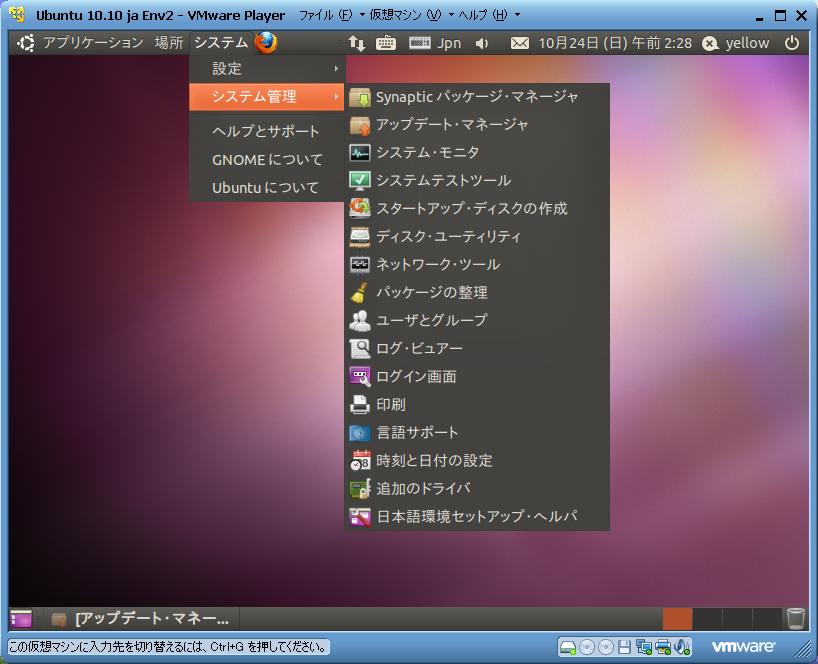818x664 pixels.
Task: Open the printer icon for 印刷
Action: (359, 405)
